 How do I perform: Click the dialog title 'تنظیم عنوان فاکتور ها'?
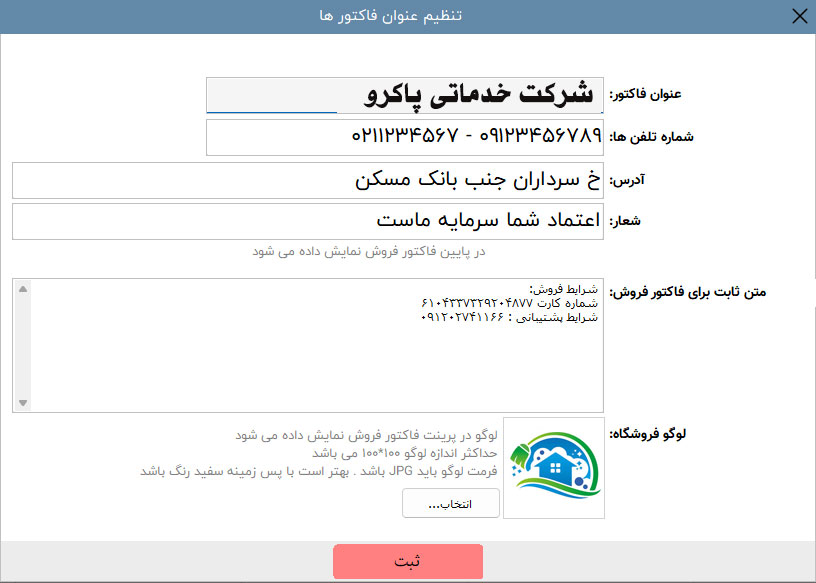coord(391,16)
